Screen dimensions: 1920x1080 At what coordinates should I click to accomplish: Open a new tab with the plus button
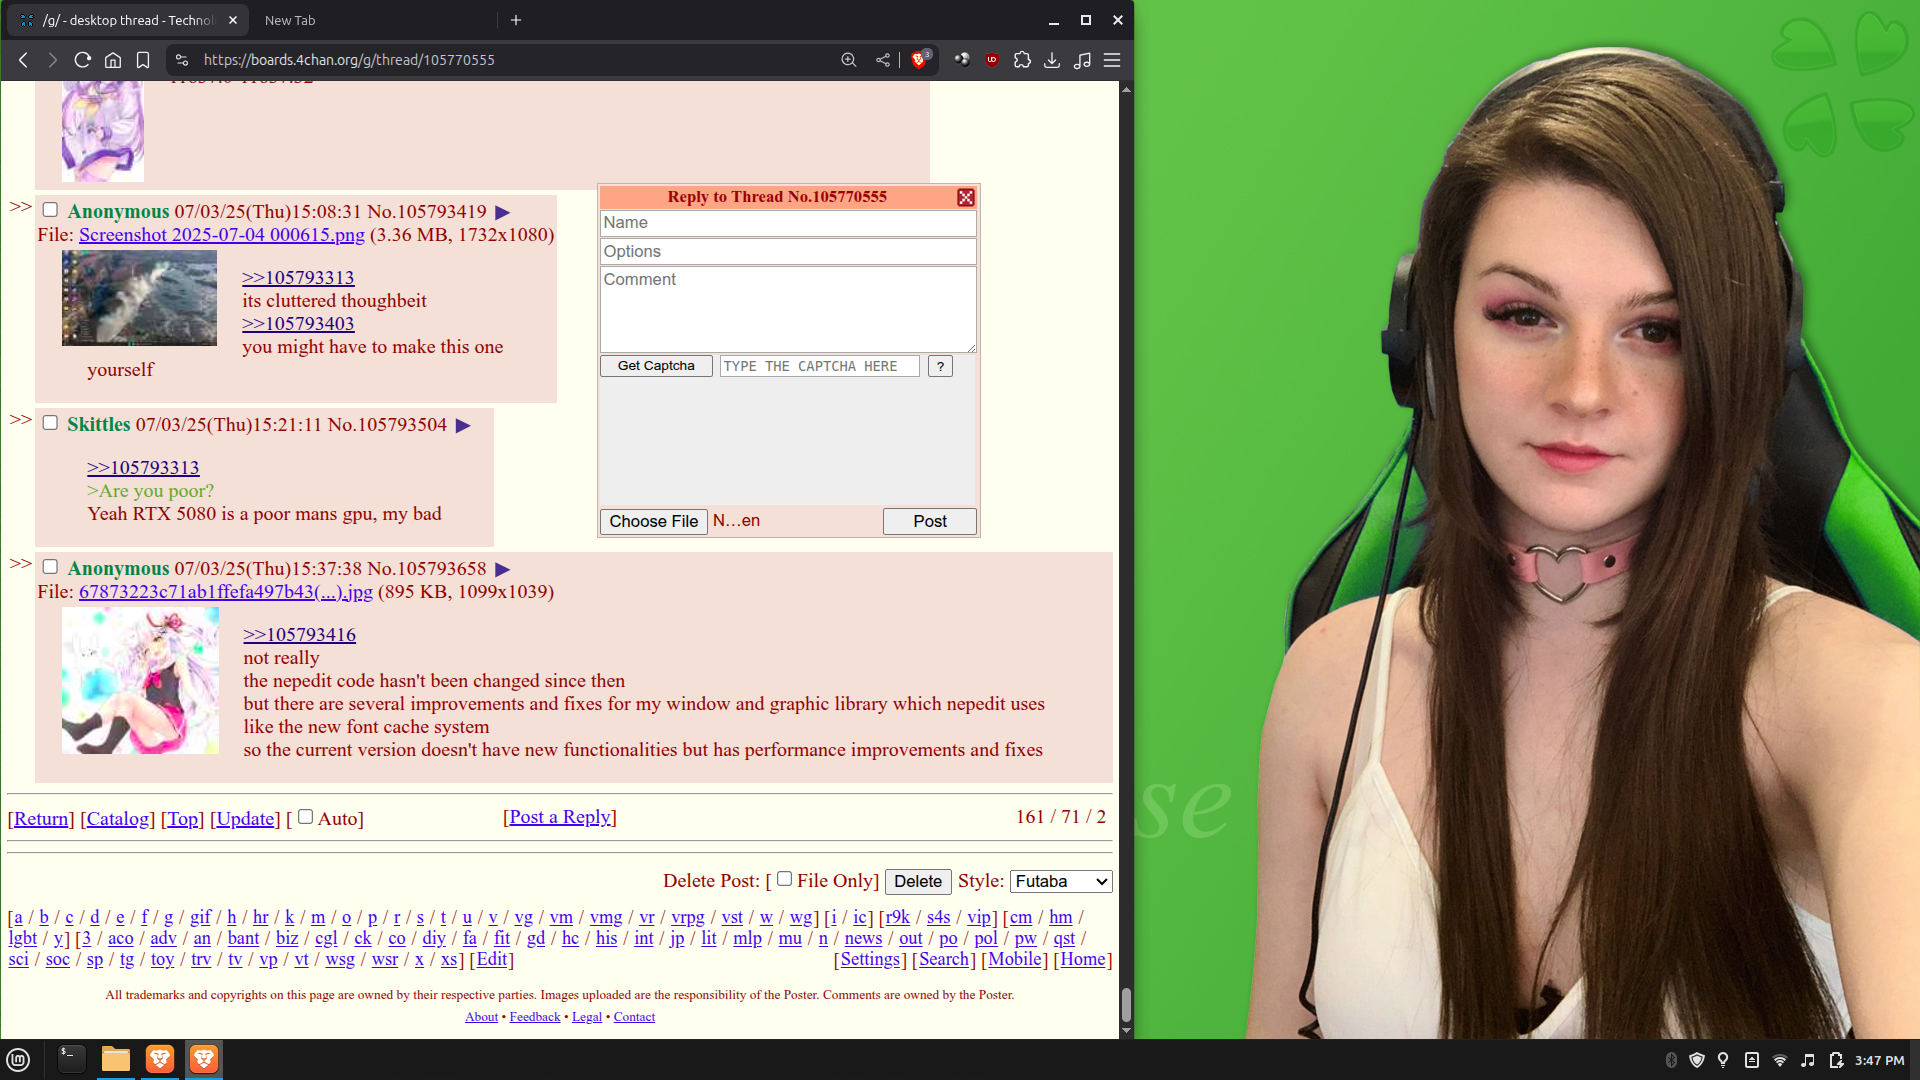click(x=516, y=20)
